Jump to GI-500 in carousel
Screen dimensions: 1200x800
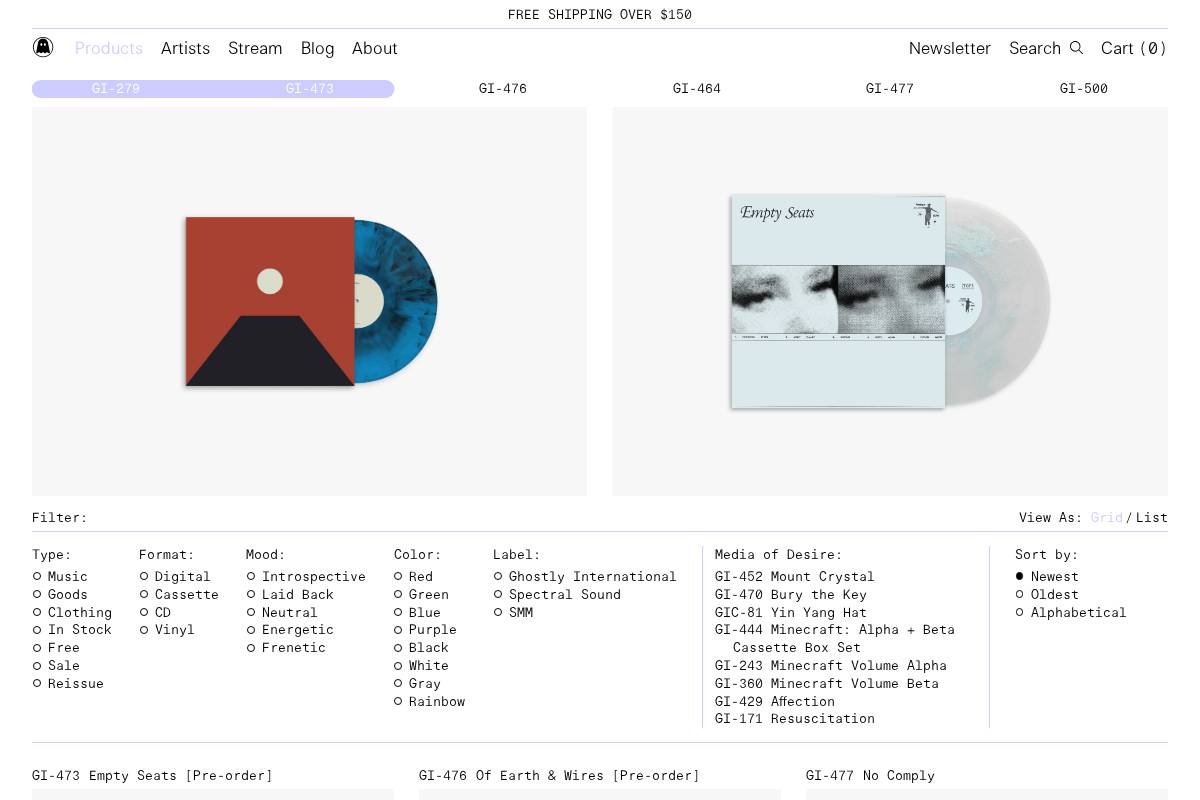(1084, 89)
